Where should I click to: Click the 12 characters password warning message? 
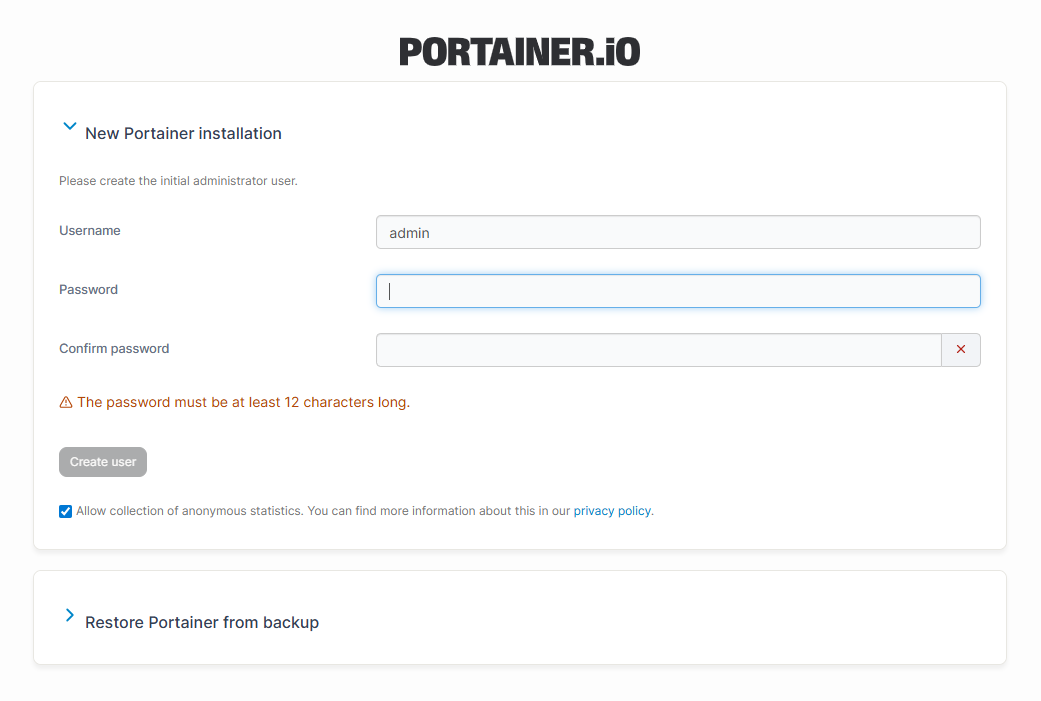click(244, 403)
